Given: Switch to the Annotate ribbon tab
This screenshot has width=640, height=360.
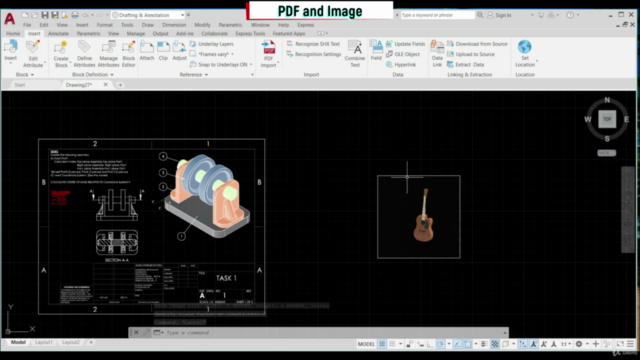Looking at the screenshot, I should coord(58,33).
